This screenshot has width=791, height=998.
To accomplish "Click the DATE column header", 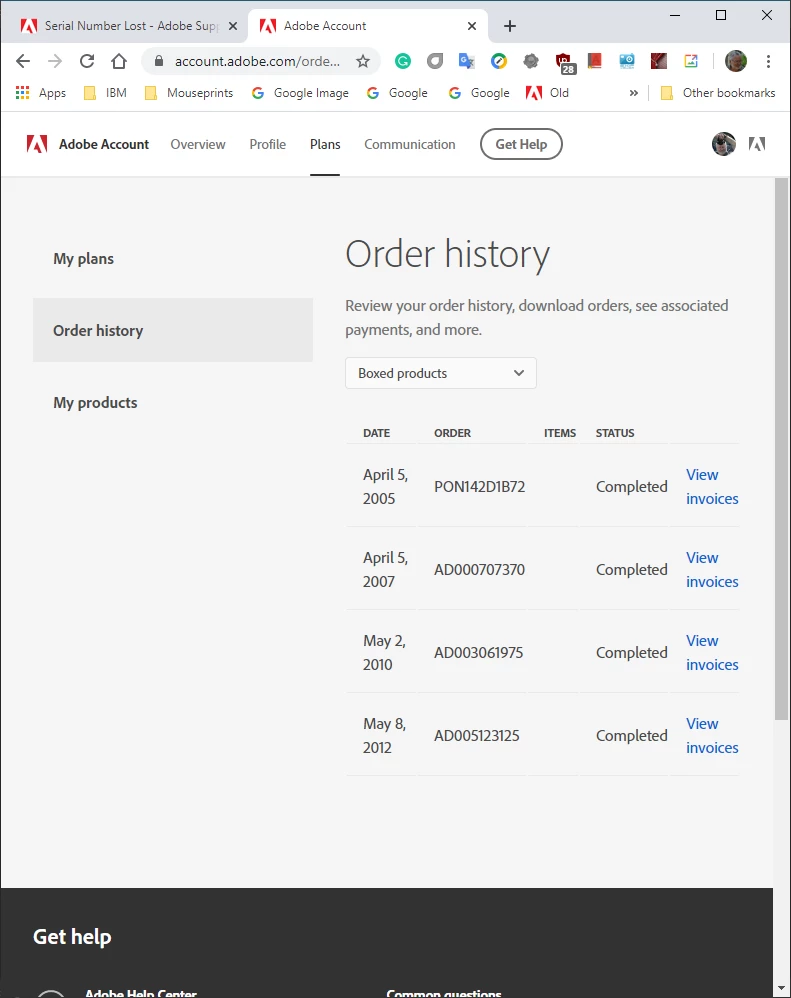I will (x=377, y=433).
